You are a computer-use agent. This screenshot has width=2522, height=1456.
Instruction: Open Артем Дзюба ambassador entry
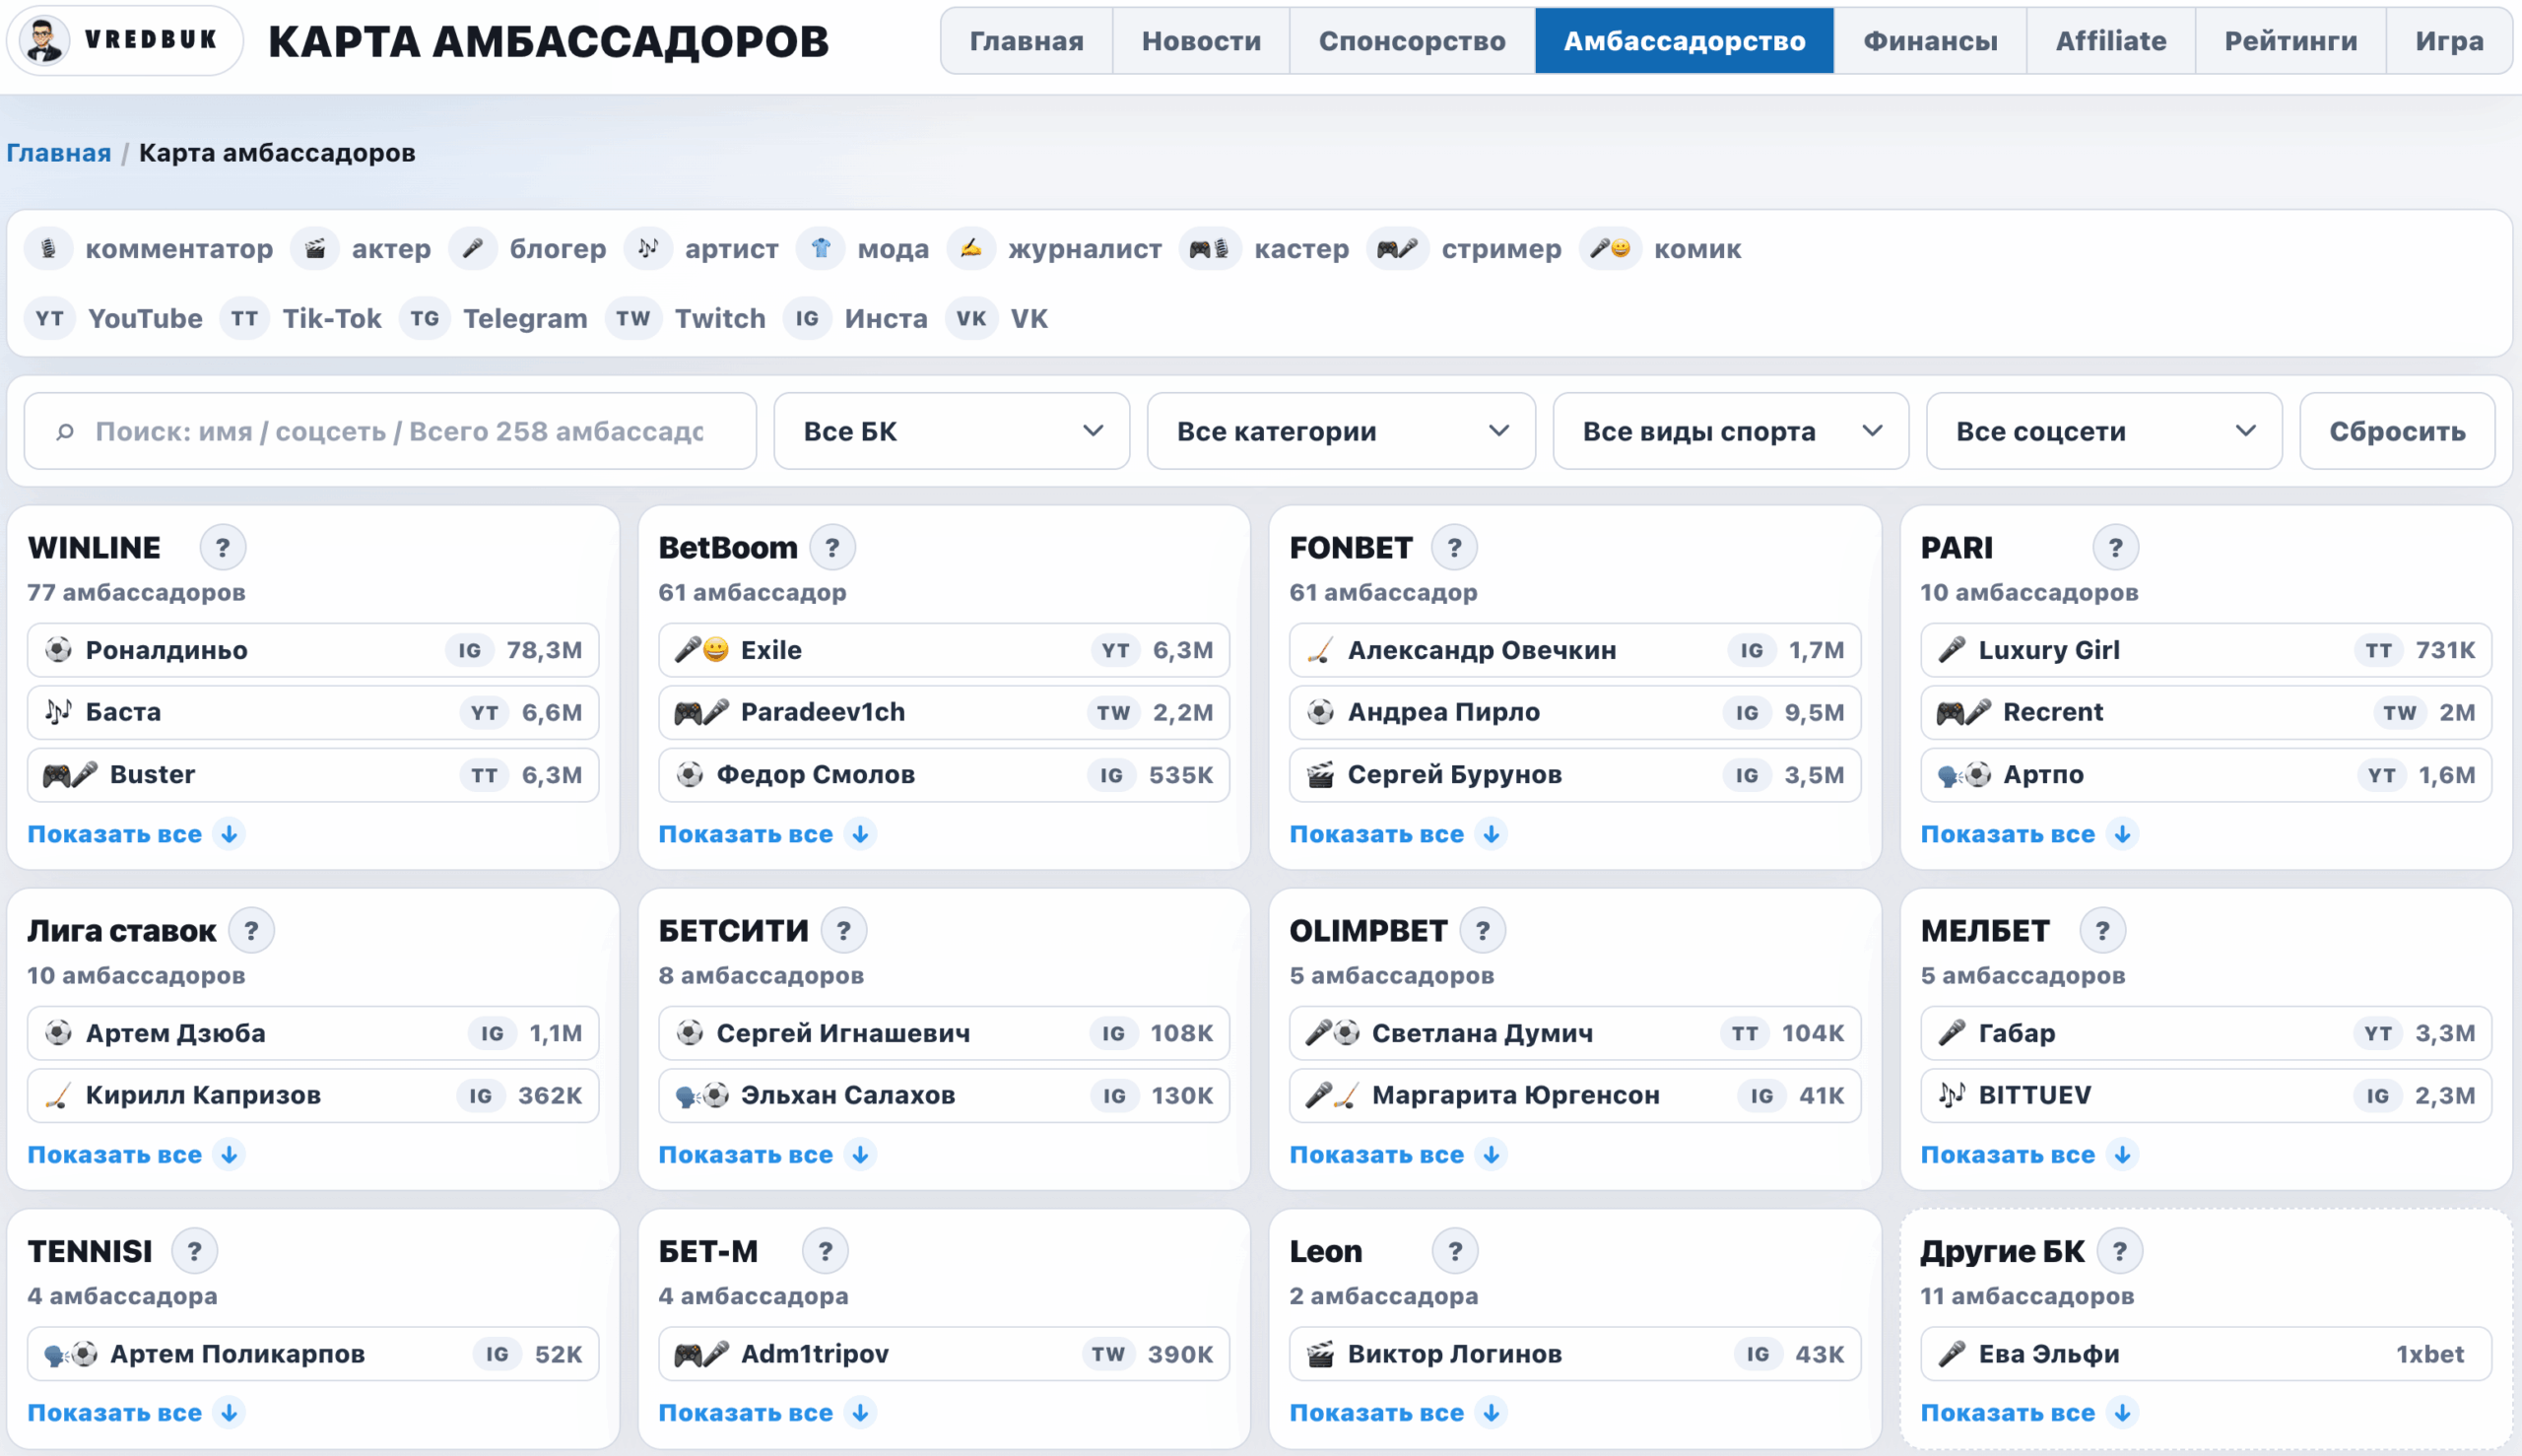(x=313, y=1033)
